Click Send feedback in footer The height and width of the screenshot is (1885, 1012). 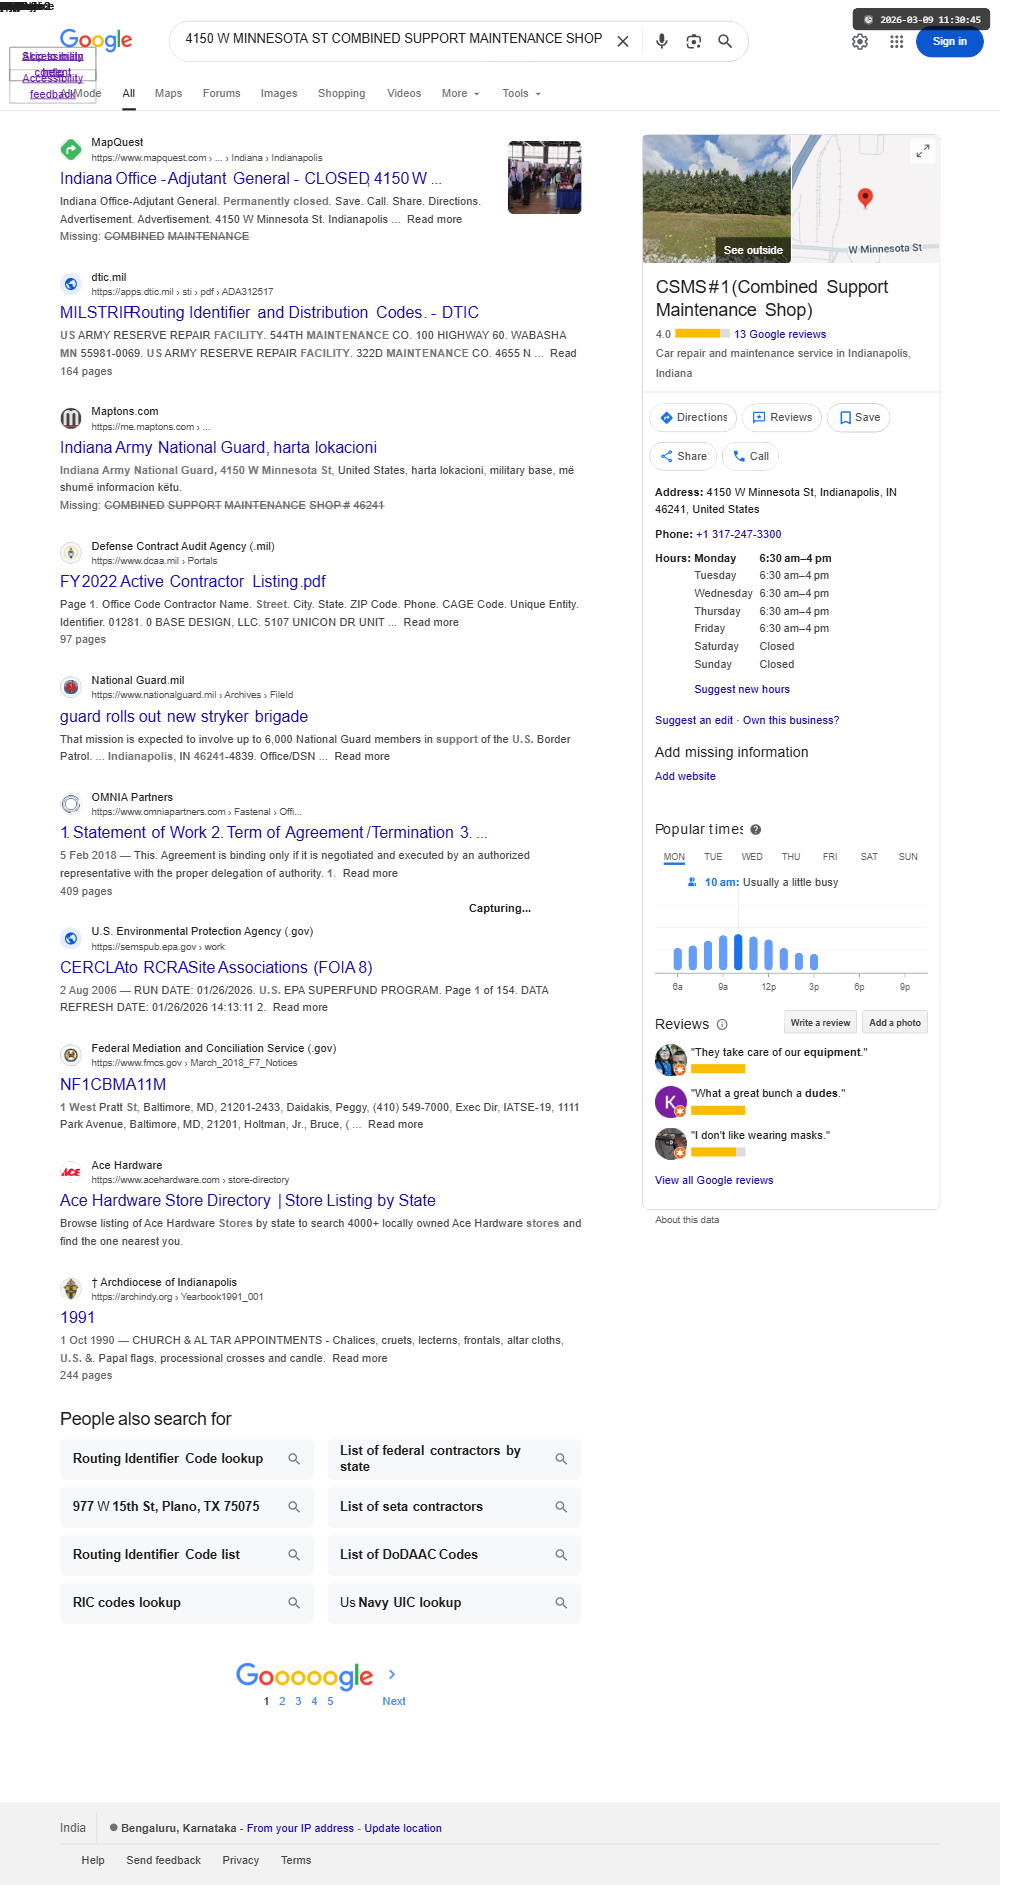163,1860
